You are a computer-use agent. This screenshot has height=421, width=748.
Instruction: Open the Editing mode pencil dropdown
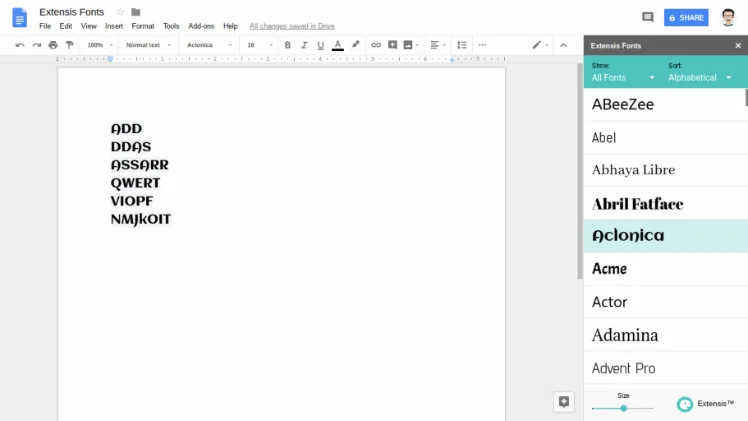tap(540, 45)
